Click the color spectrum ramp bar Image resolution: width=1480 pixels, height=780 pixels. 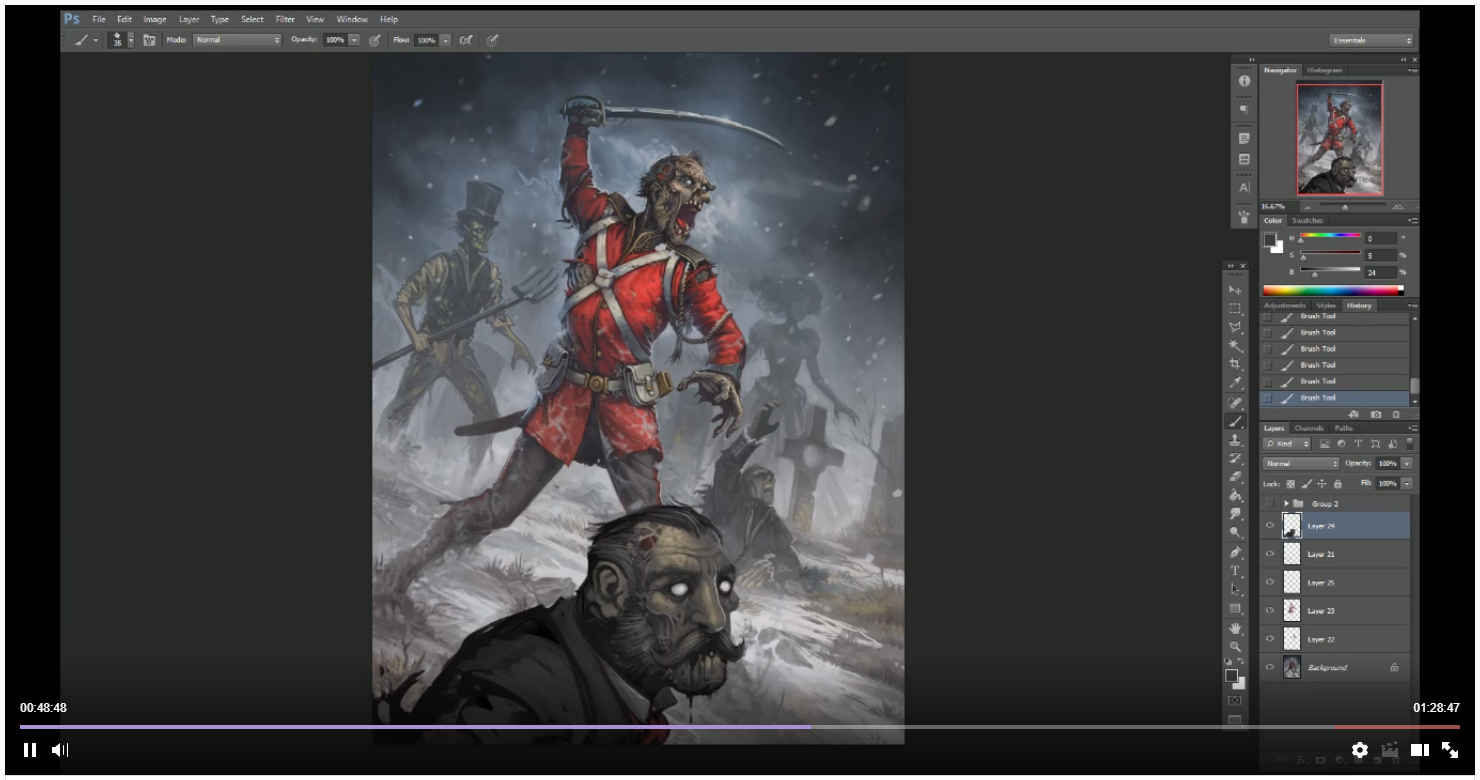pos(1333,291)
